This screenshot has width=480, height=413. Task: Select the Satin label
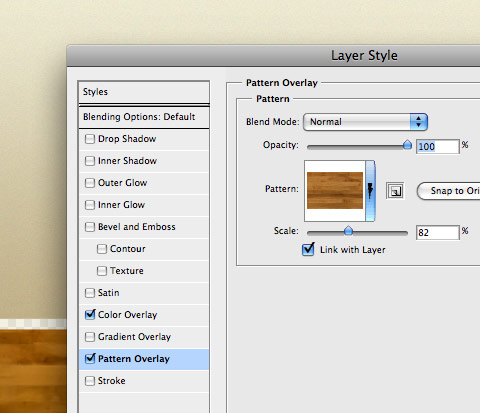[x=109, y=293]
